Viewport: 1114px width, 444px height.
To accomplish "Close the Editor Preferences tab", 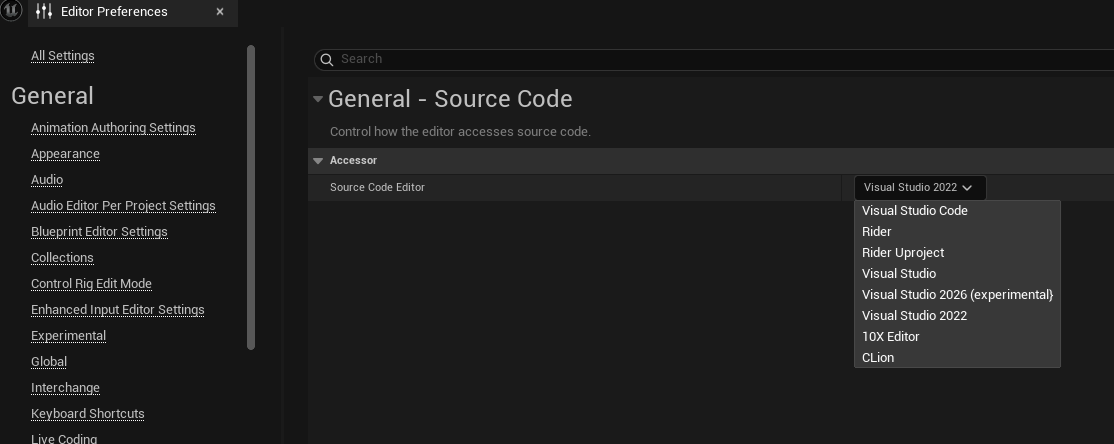I will 220,11.
